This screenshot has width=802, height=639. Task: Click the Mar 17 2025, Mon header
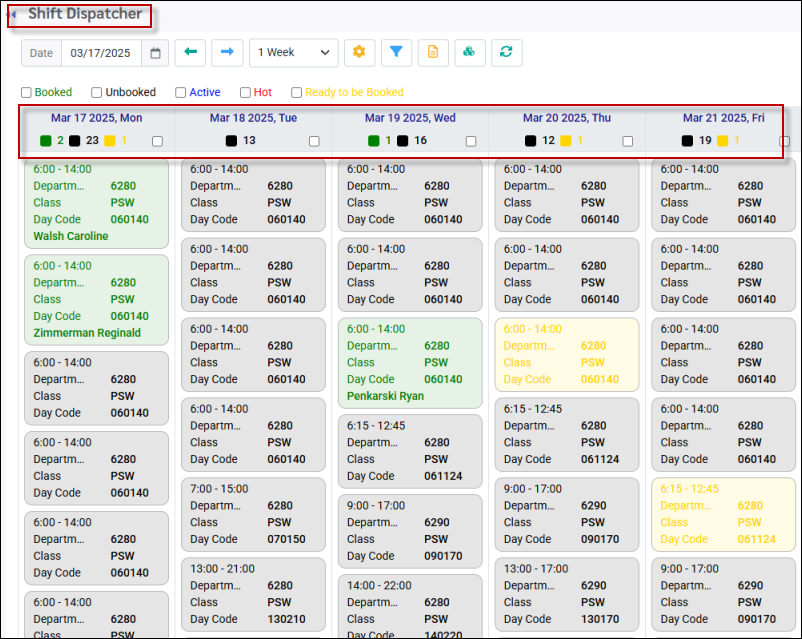[97, 118]
